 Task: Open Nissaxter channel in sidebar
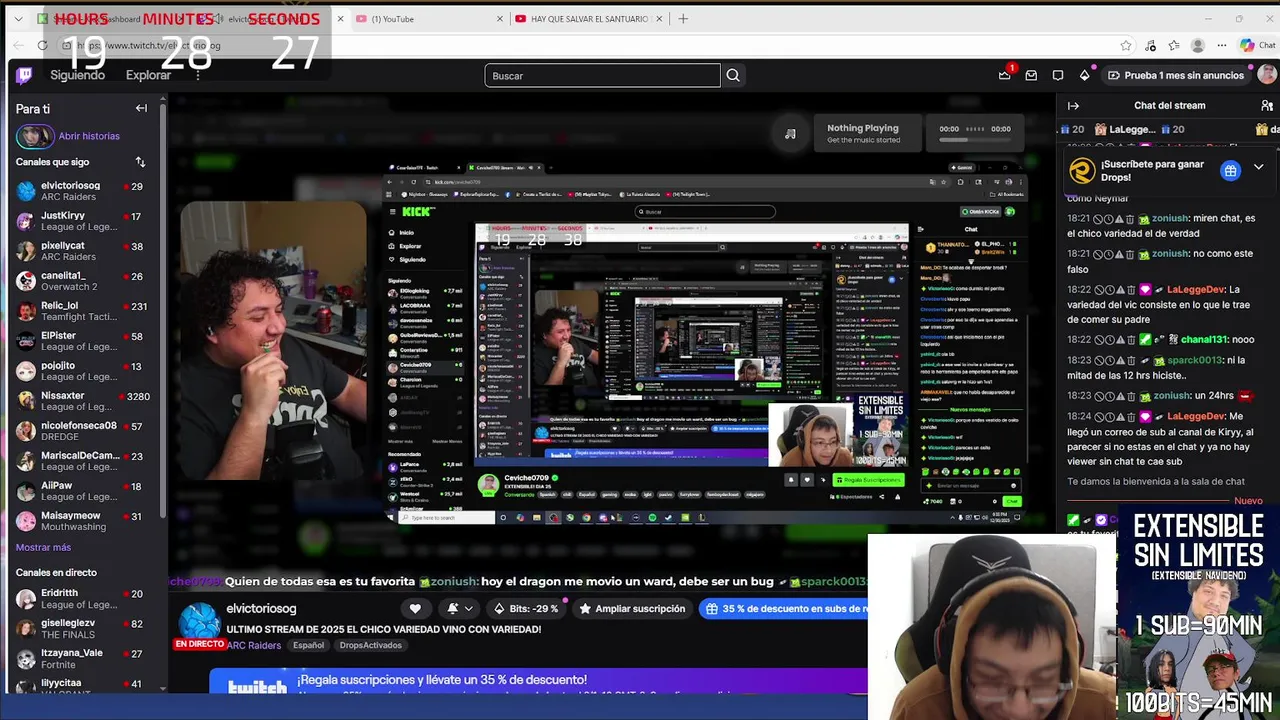tap(83, 401)
